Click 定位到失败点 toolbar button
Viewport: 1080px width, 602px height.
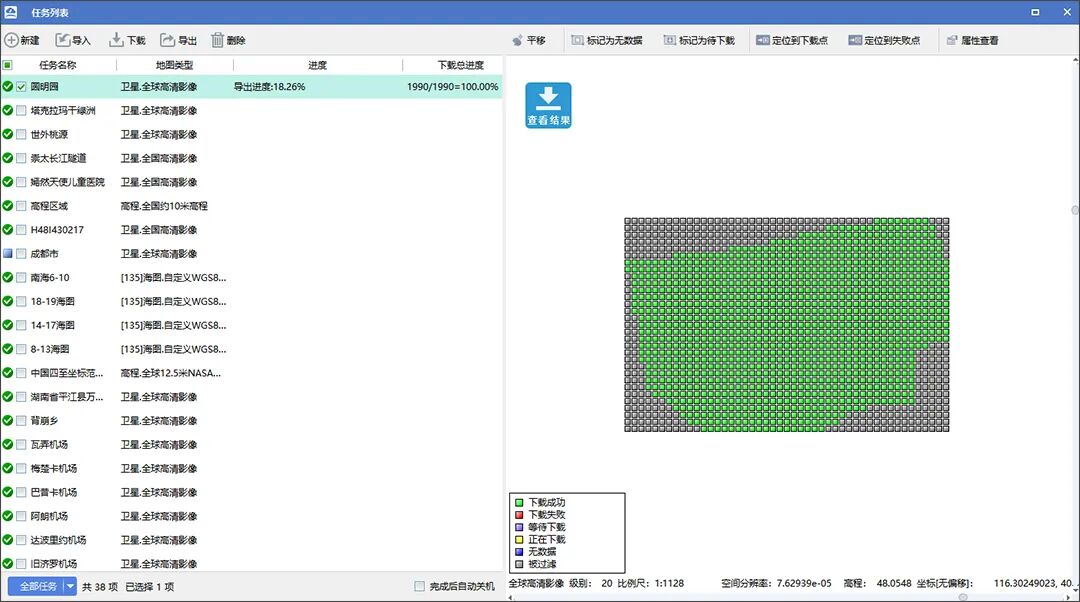884,40
